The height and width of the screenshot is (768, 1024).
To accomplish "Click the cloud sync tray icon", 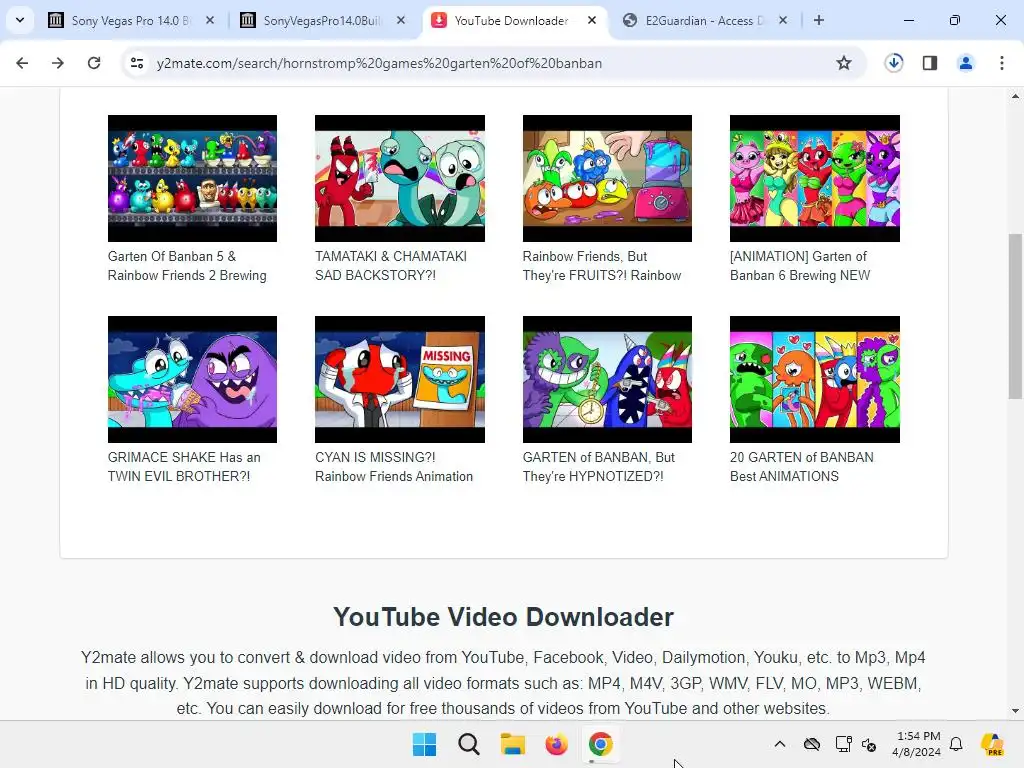I will click(812, 744).
